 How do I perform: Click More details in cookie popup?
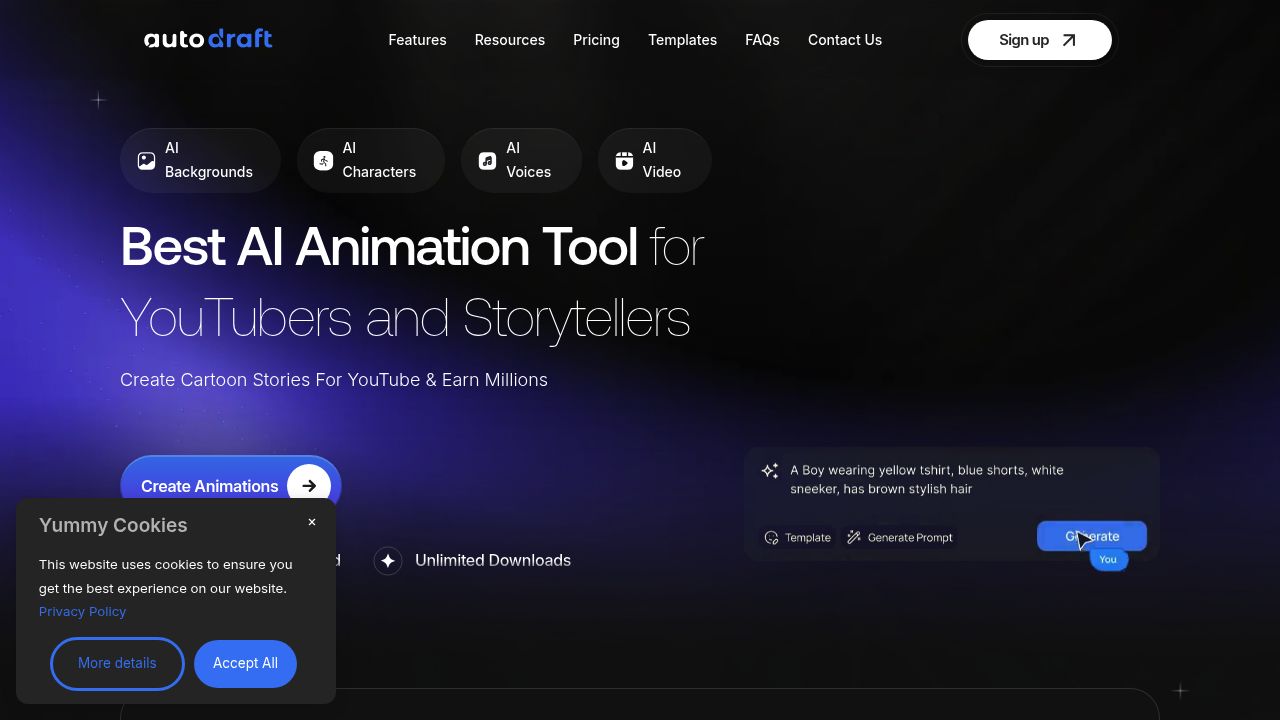117,663
